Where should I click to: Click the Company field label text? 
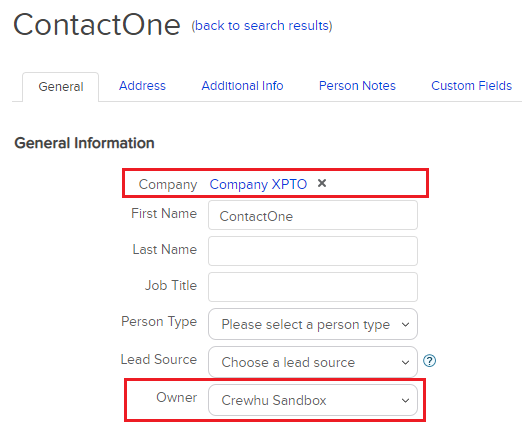pos(168,184)
